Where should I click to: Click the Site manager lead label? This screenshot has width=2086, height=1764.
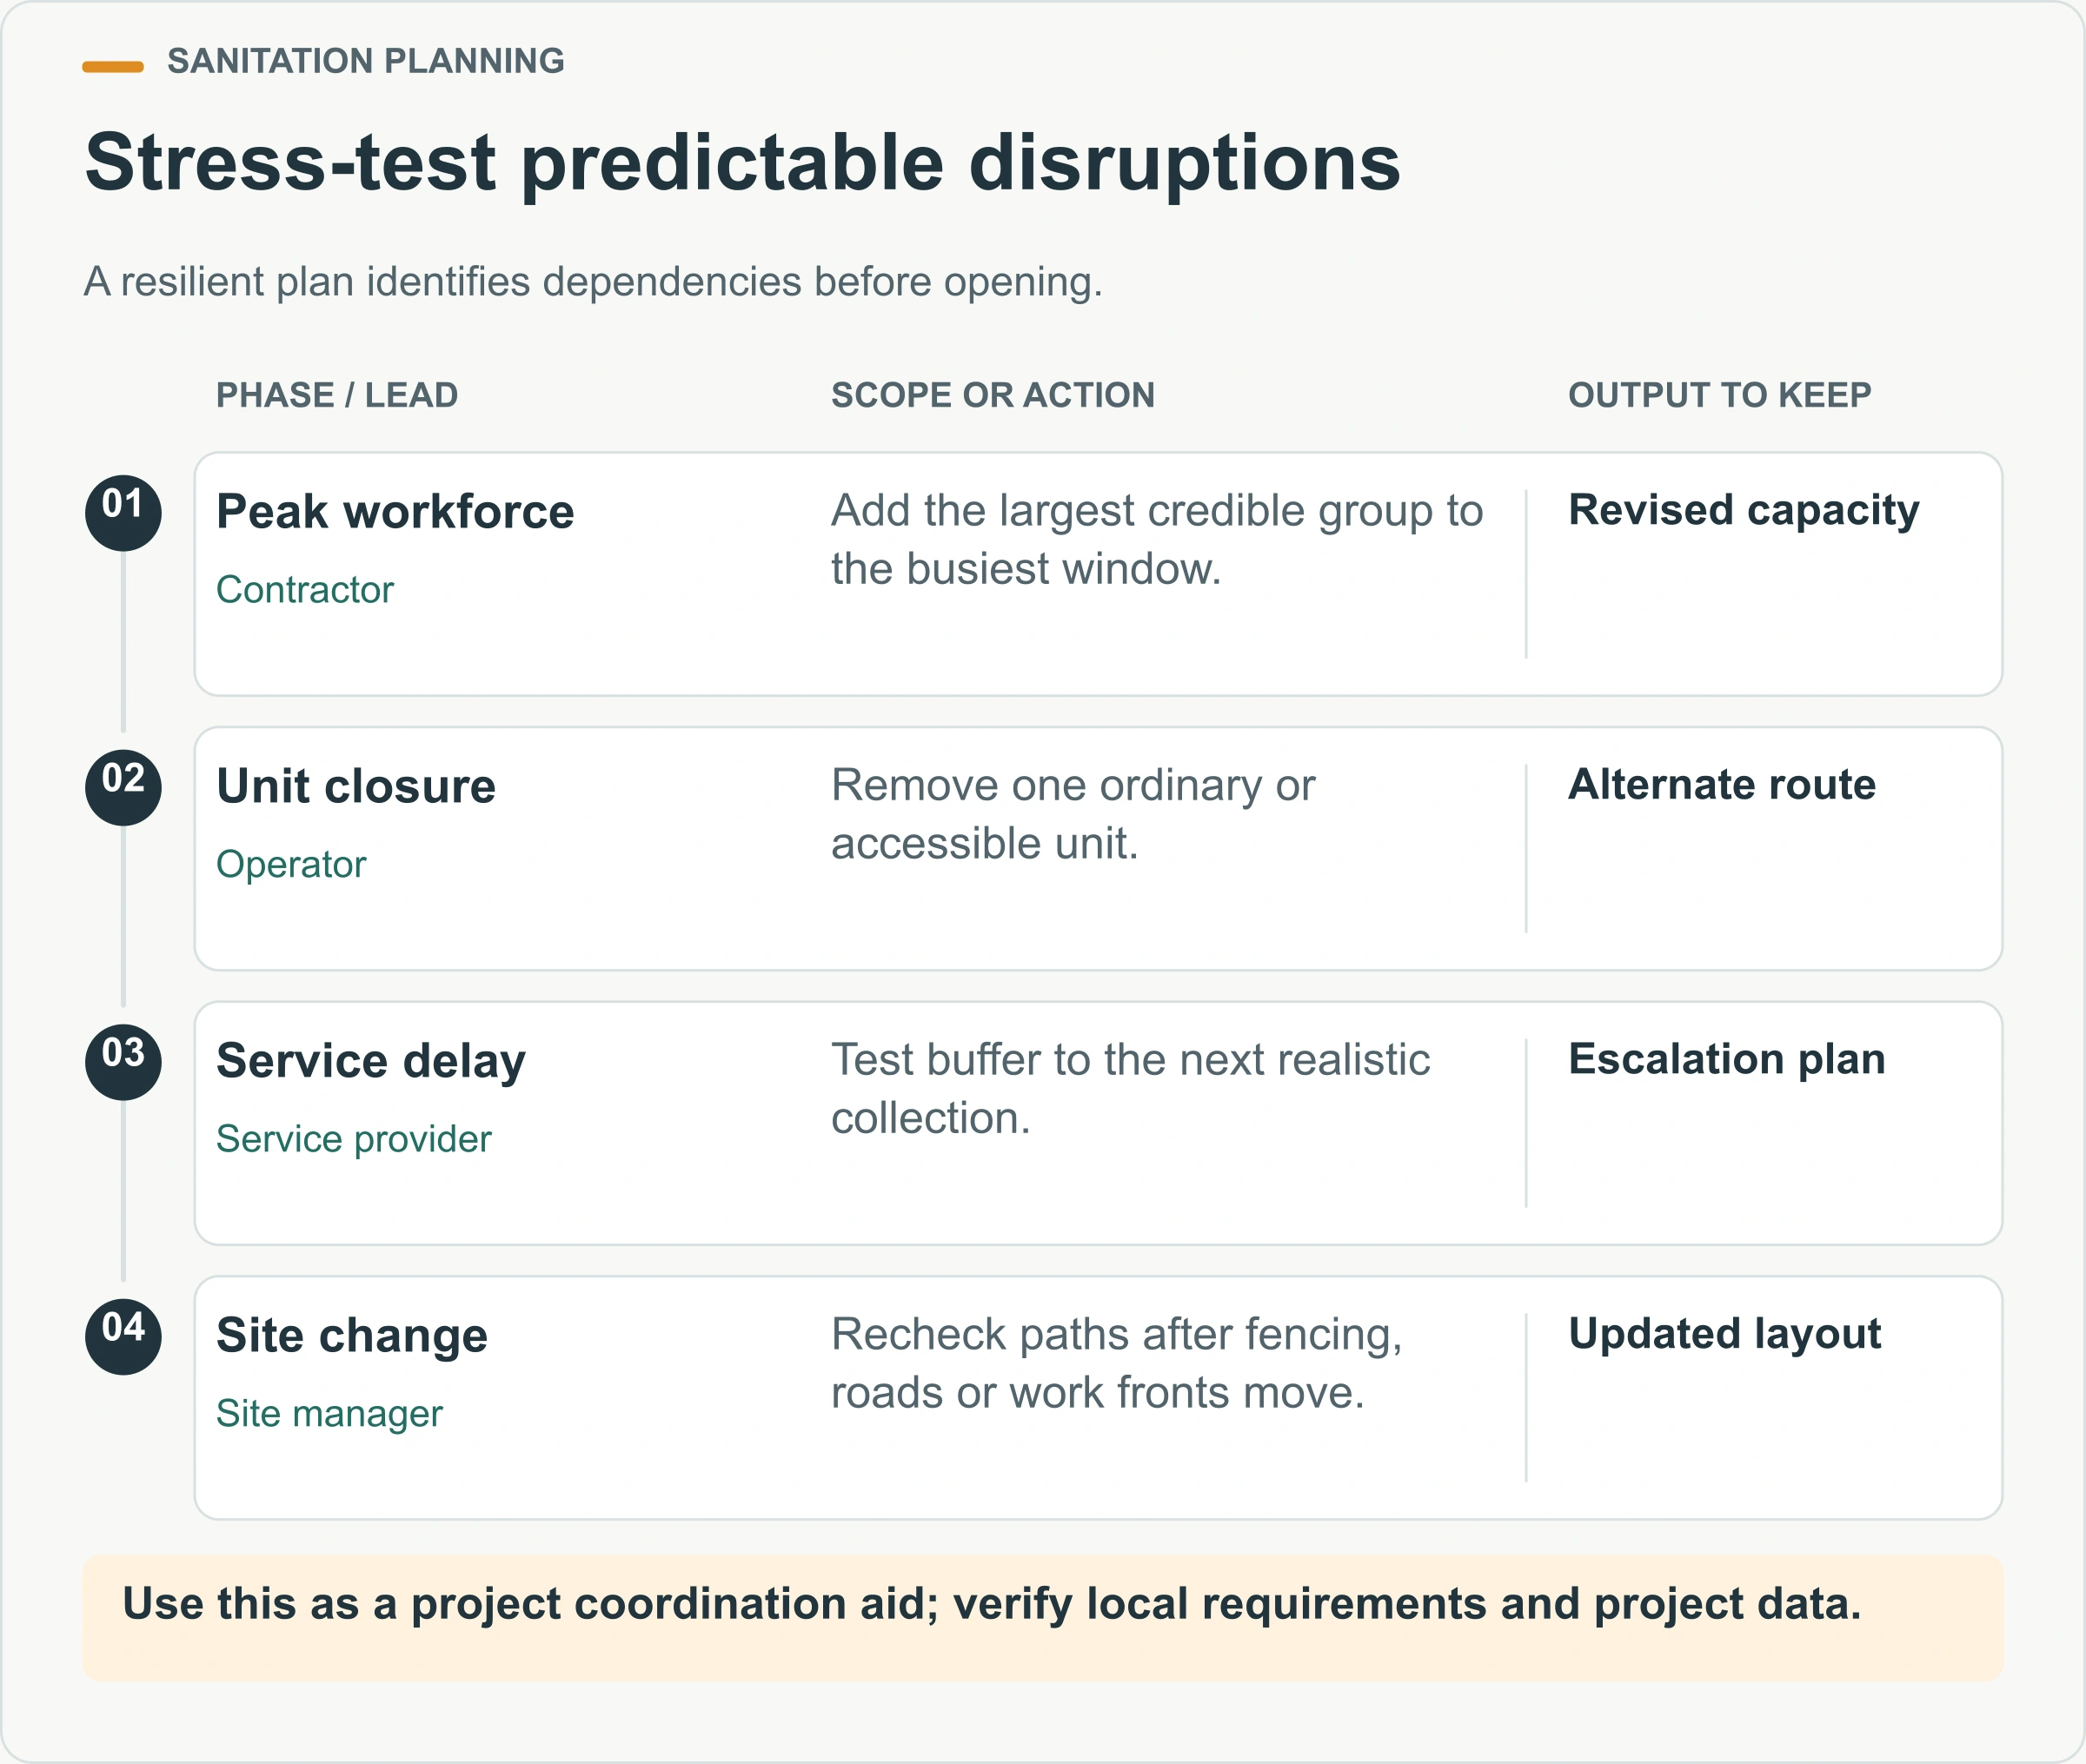(x=329, y=1414)
